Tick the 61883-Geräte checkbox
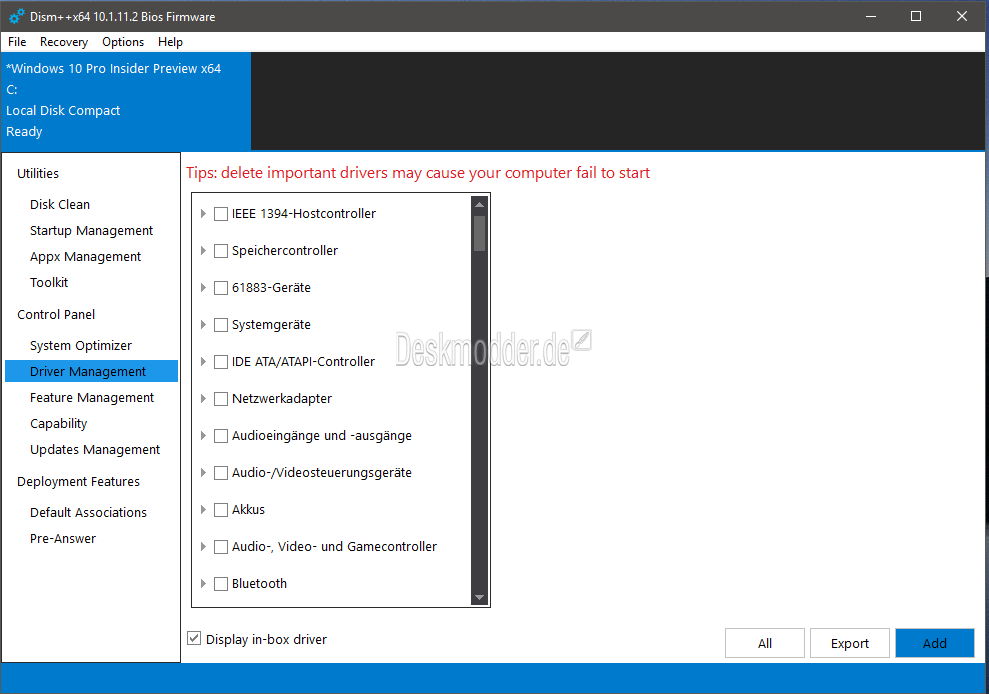Screen dimensions: 989x694 pos(221,288)
